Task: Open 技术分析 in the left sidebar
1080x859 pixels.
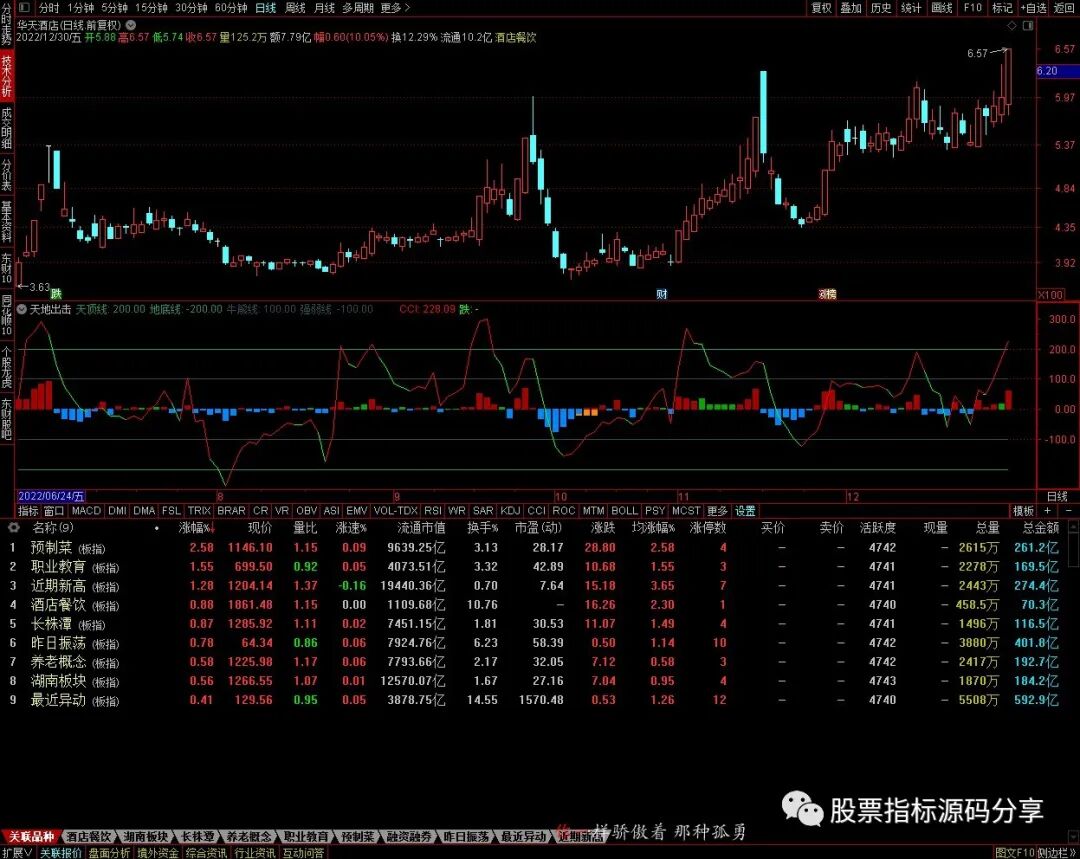Action: 6,76
